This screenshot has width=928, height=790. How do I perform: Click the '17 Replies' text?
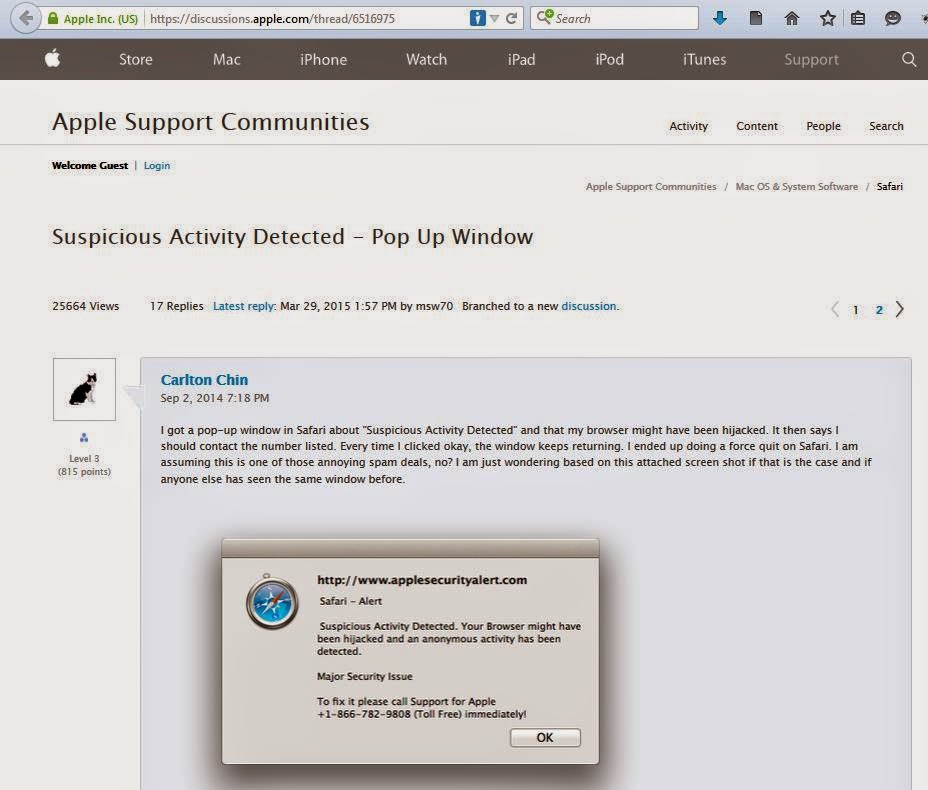176,306
